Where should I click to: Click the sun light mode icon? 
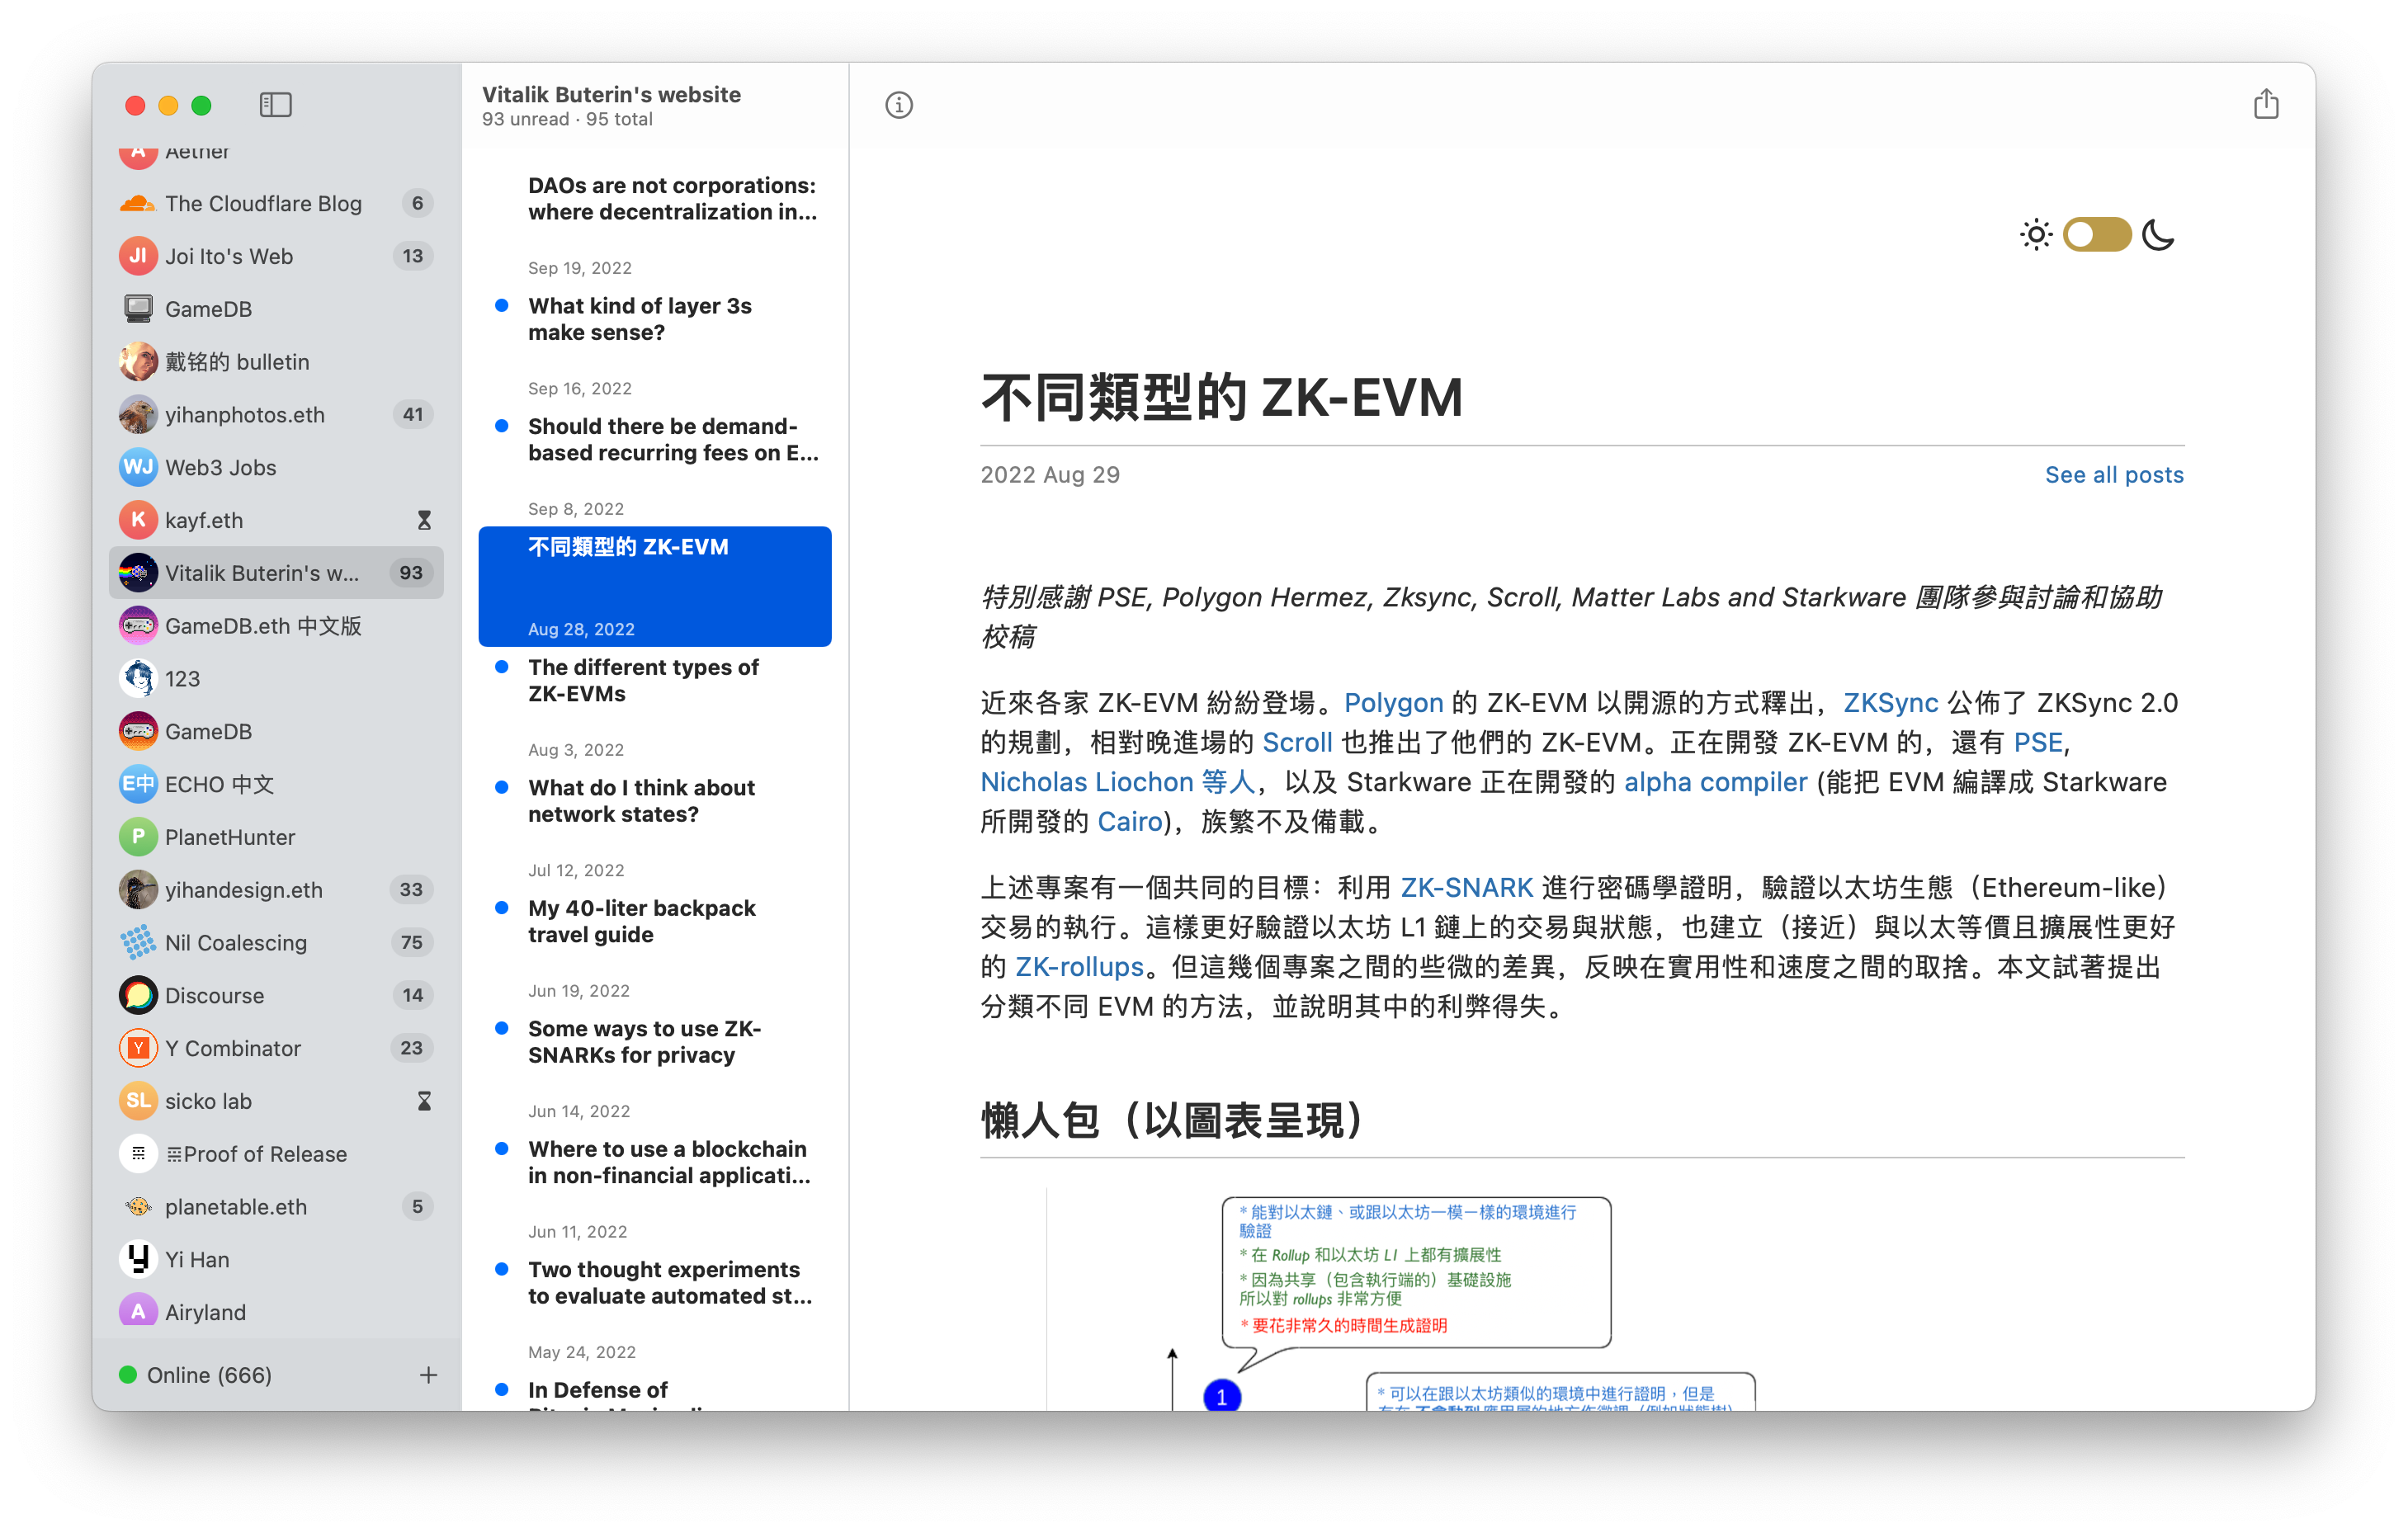[x=2035, y=235]
